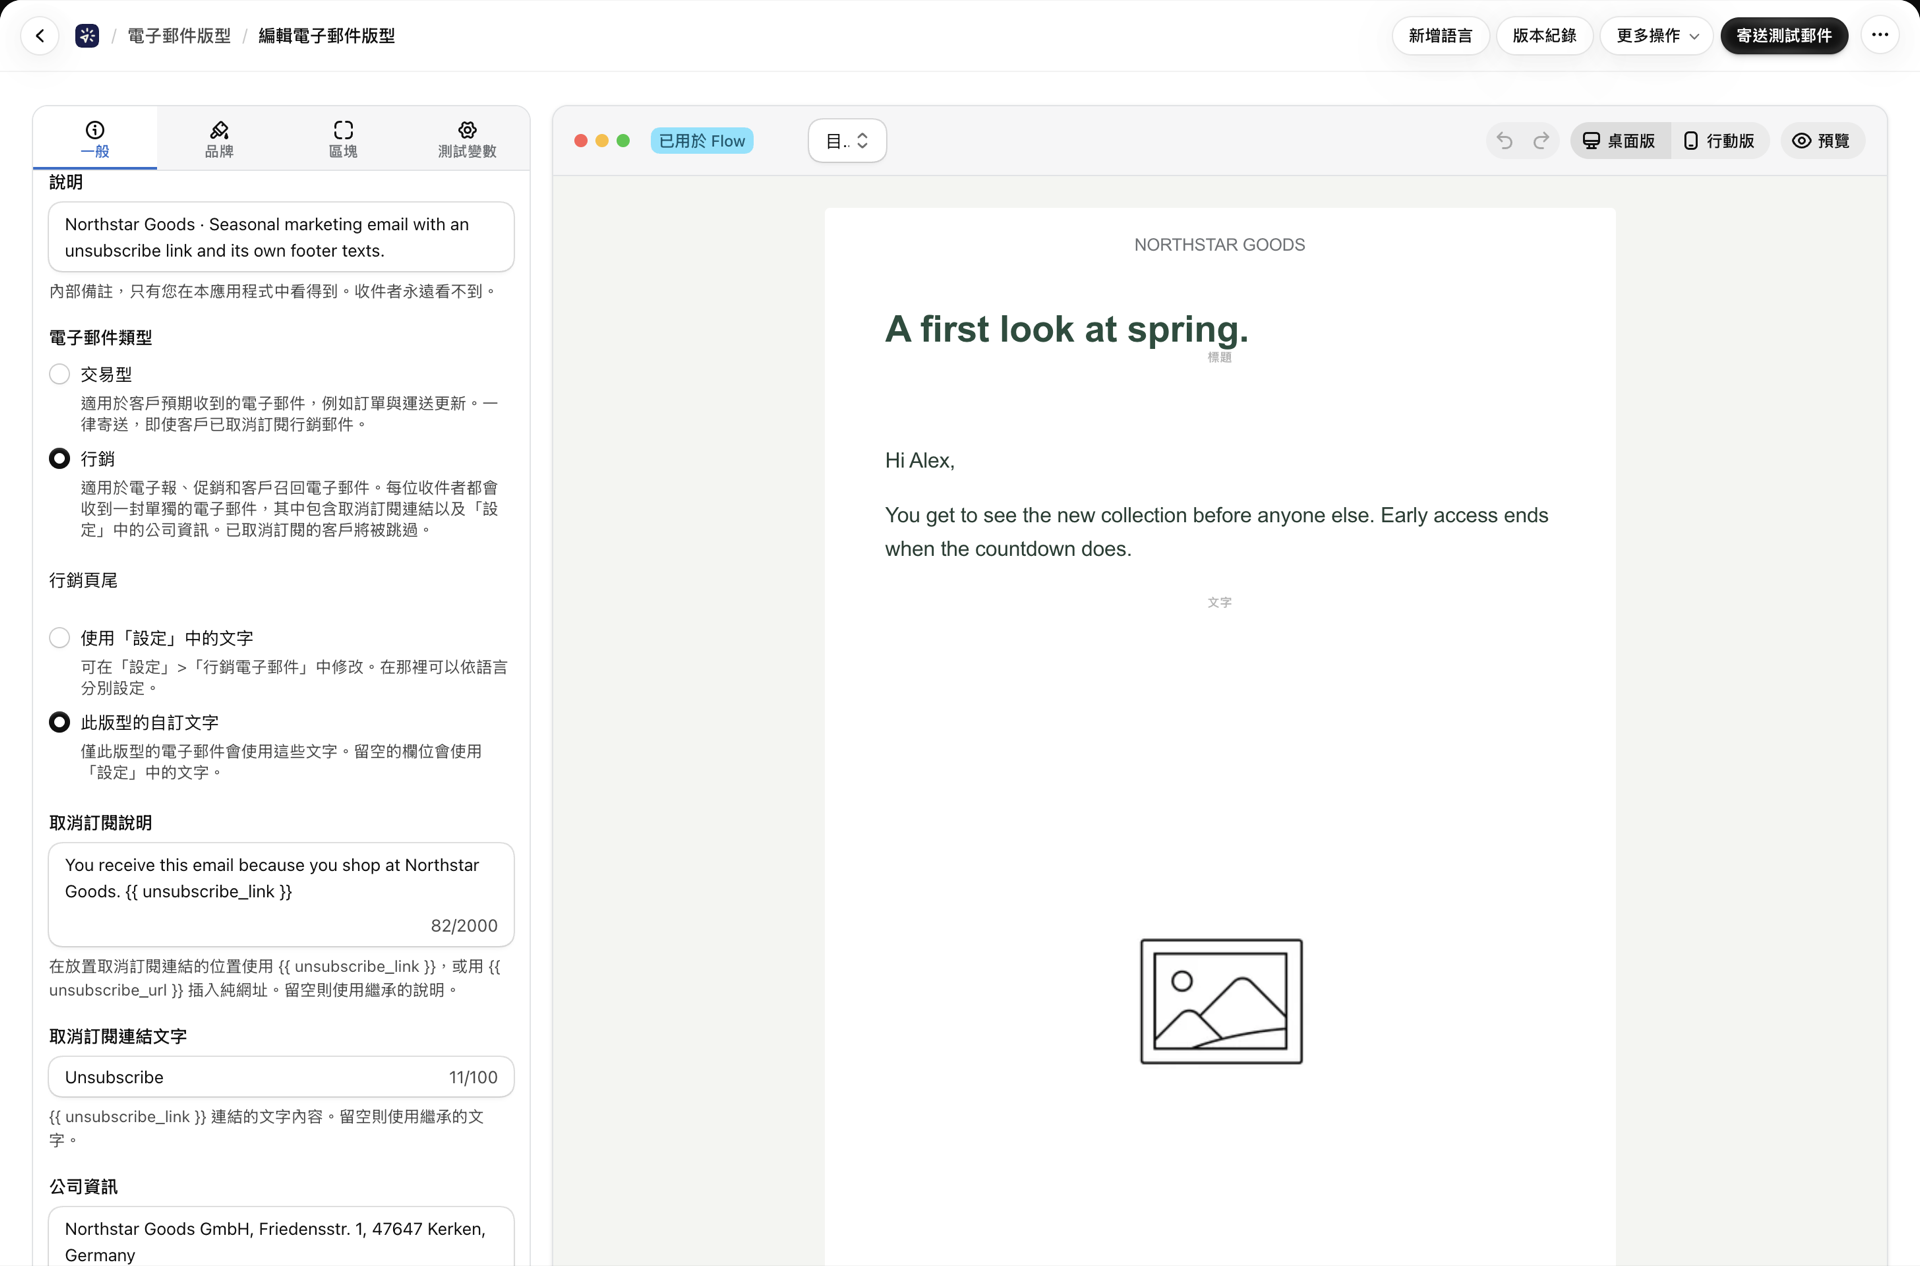This screenshot has width=1920, height=1266.
Task: Open the three-dots overflow menu
Action: click(x=1880, y=36)
